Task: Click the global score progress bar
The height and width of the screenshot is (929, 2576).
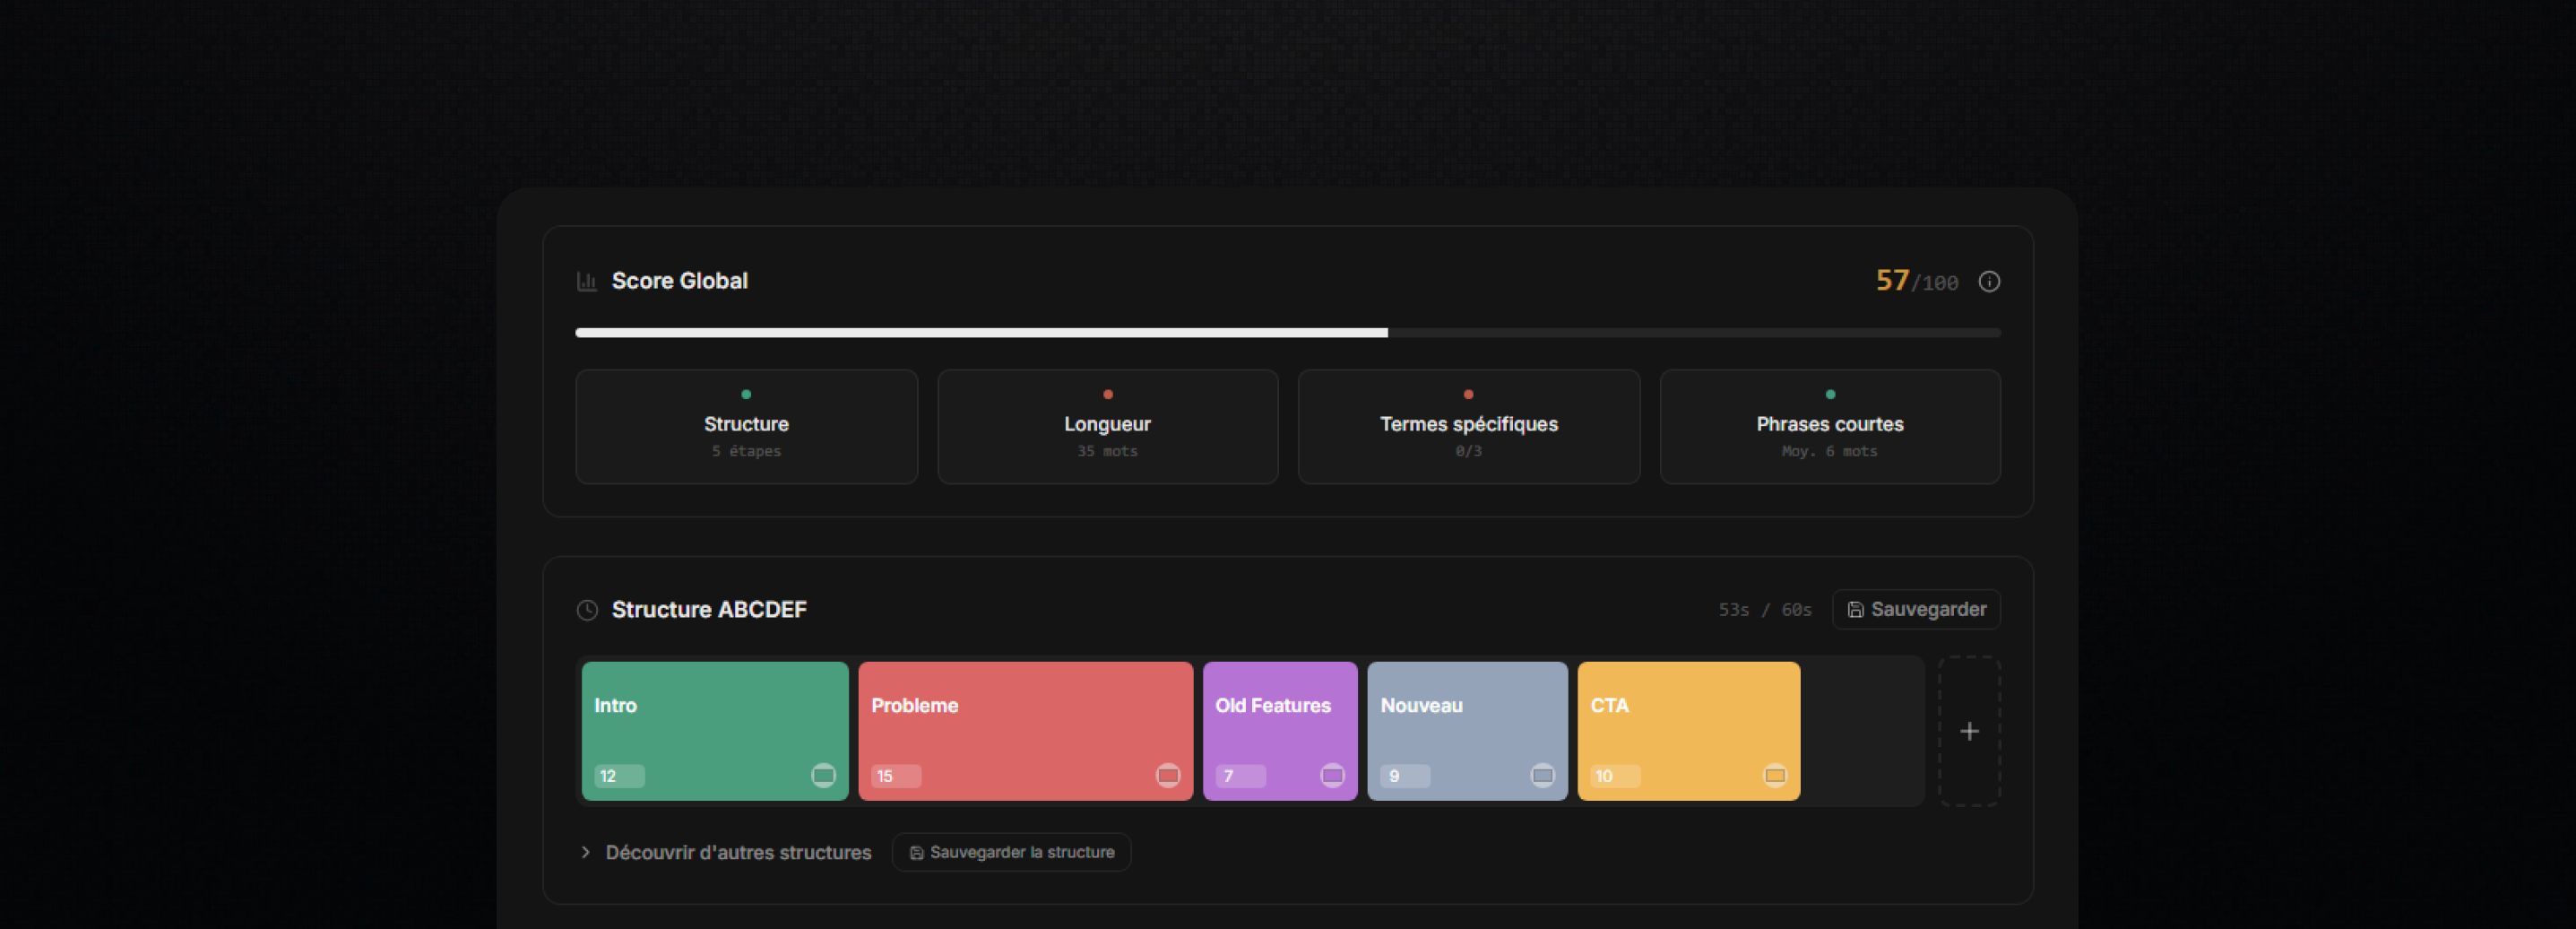Action: click(1287, 333)
